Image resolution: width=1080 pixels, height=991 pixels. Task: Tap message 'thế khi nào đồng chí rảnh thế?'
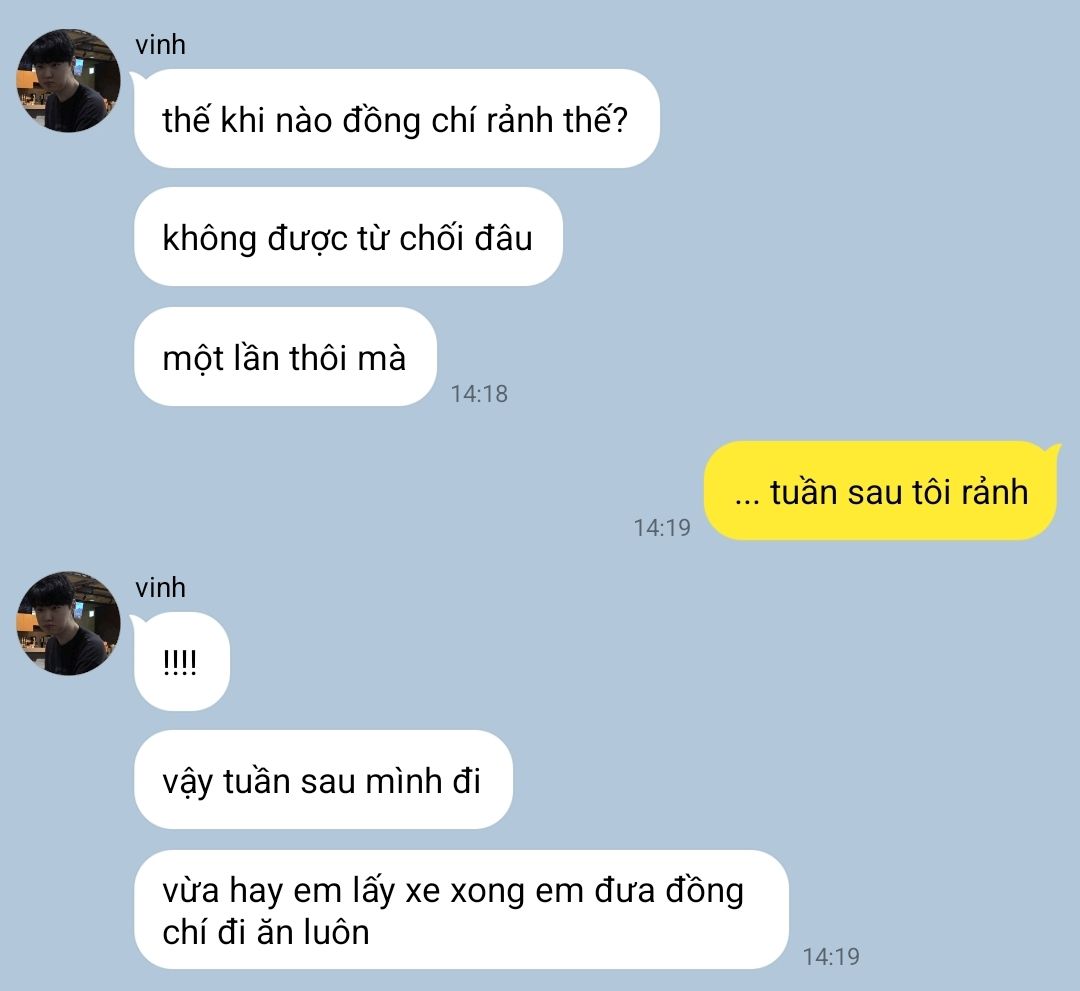point(397,118)
